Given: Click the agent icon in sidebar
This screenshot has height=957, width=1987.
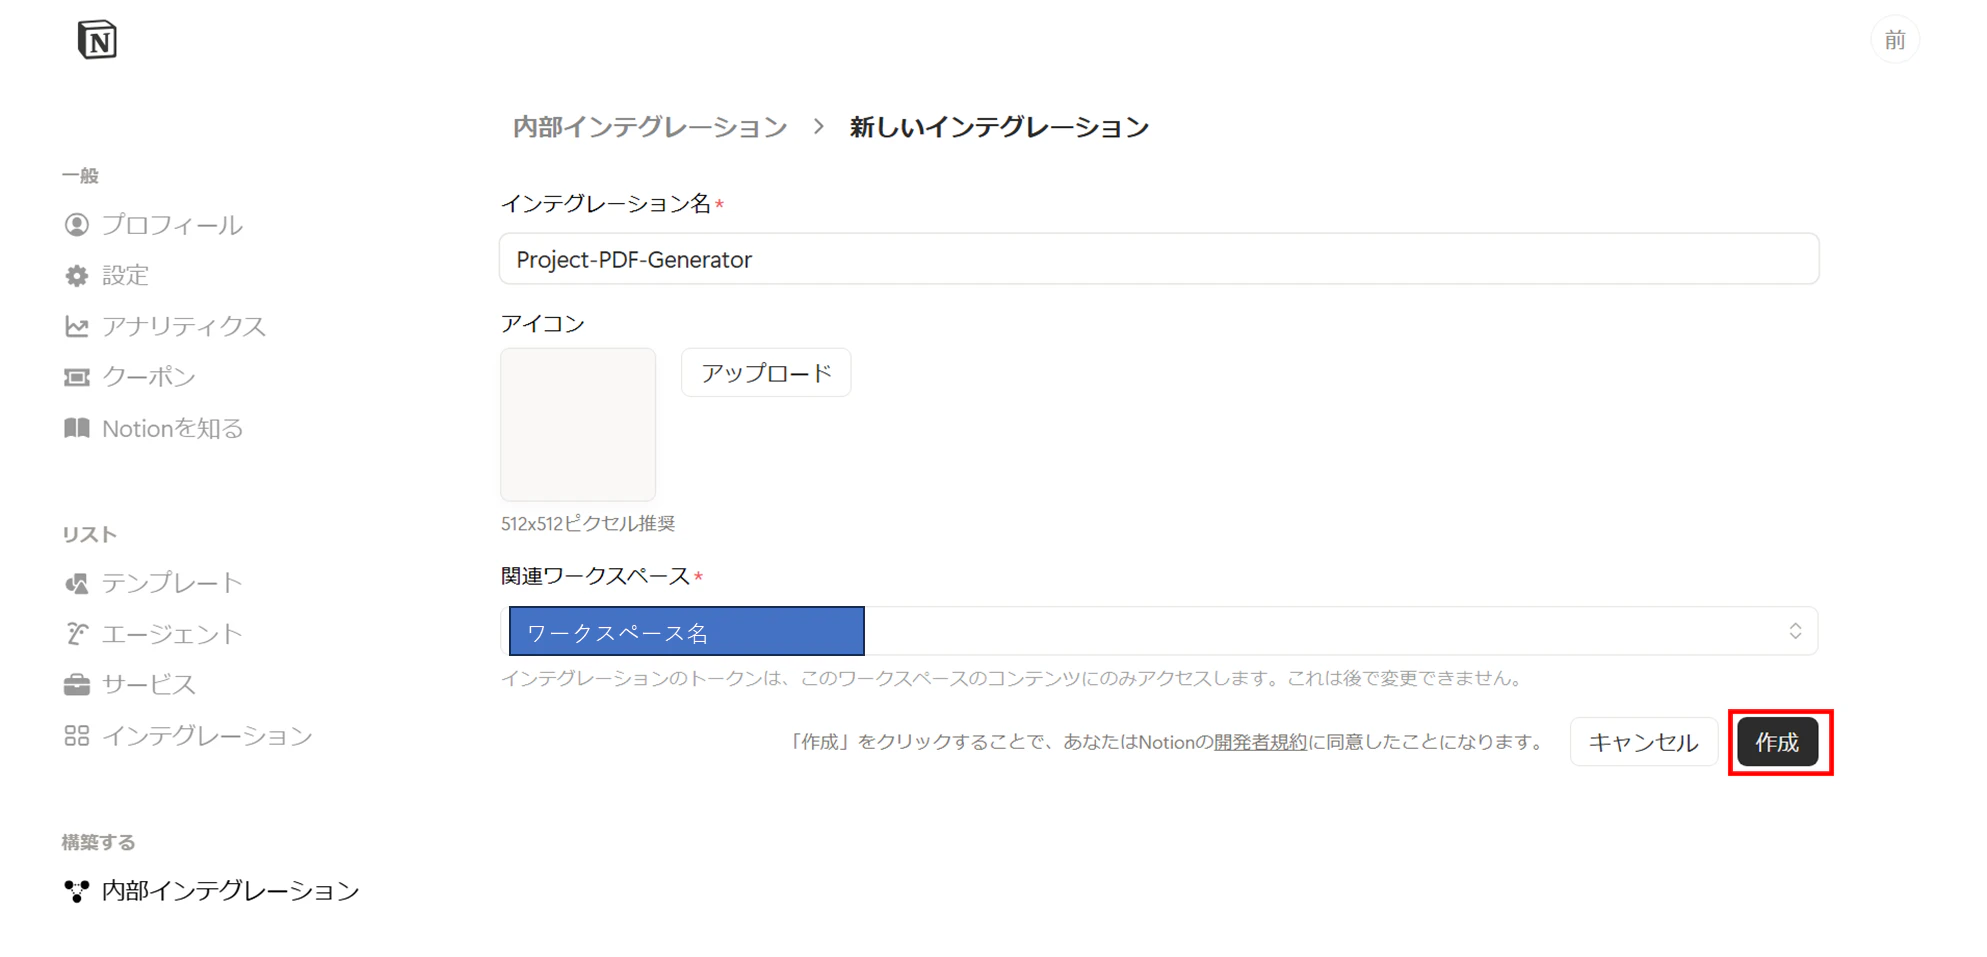Looking at the screenshot, I should pyautogui.click(x=77, y=634).
